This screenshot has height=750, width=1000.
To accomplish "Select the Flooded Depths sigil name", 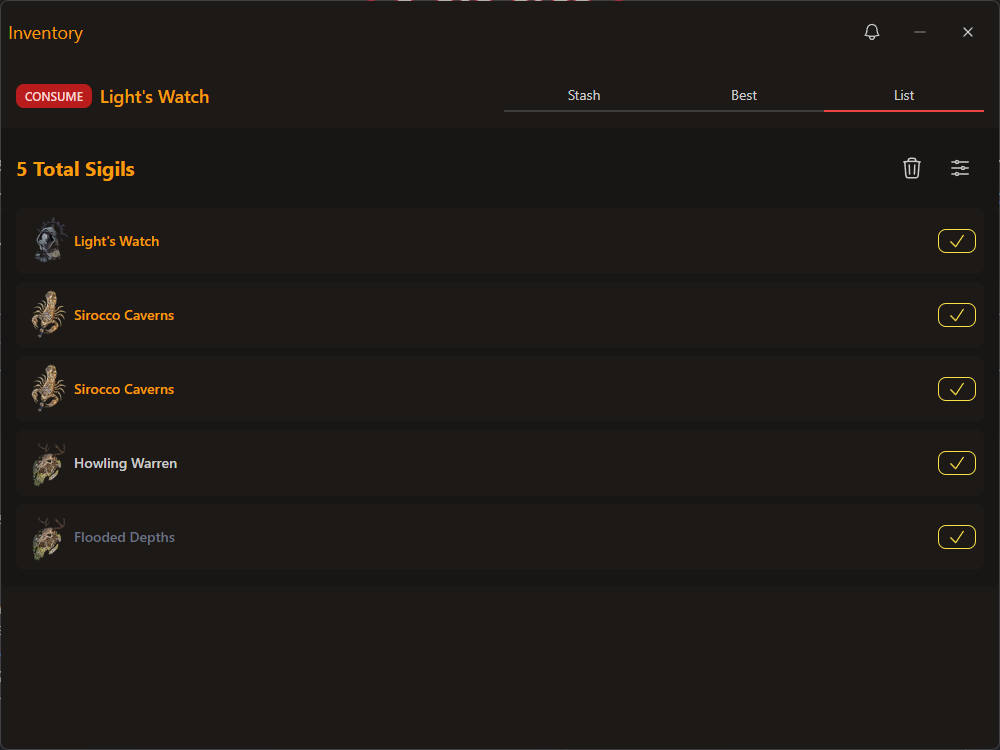I will [x=124, y=537].
